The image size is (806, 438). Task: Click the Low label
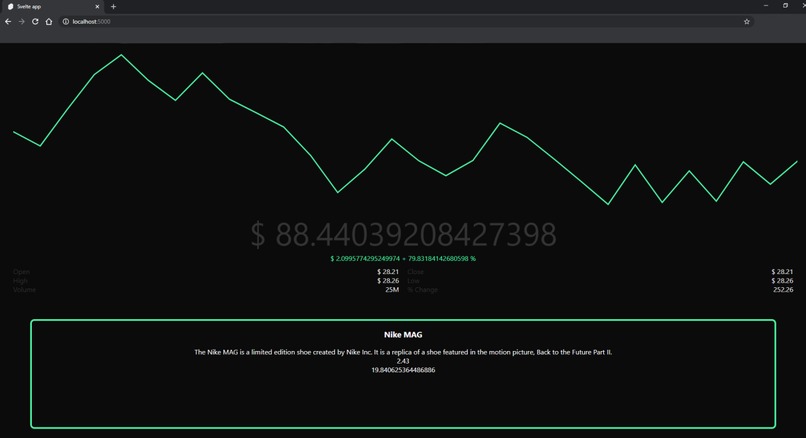tap(413, 281)
